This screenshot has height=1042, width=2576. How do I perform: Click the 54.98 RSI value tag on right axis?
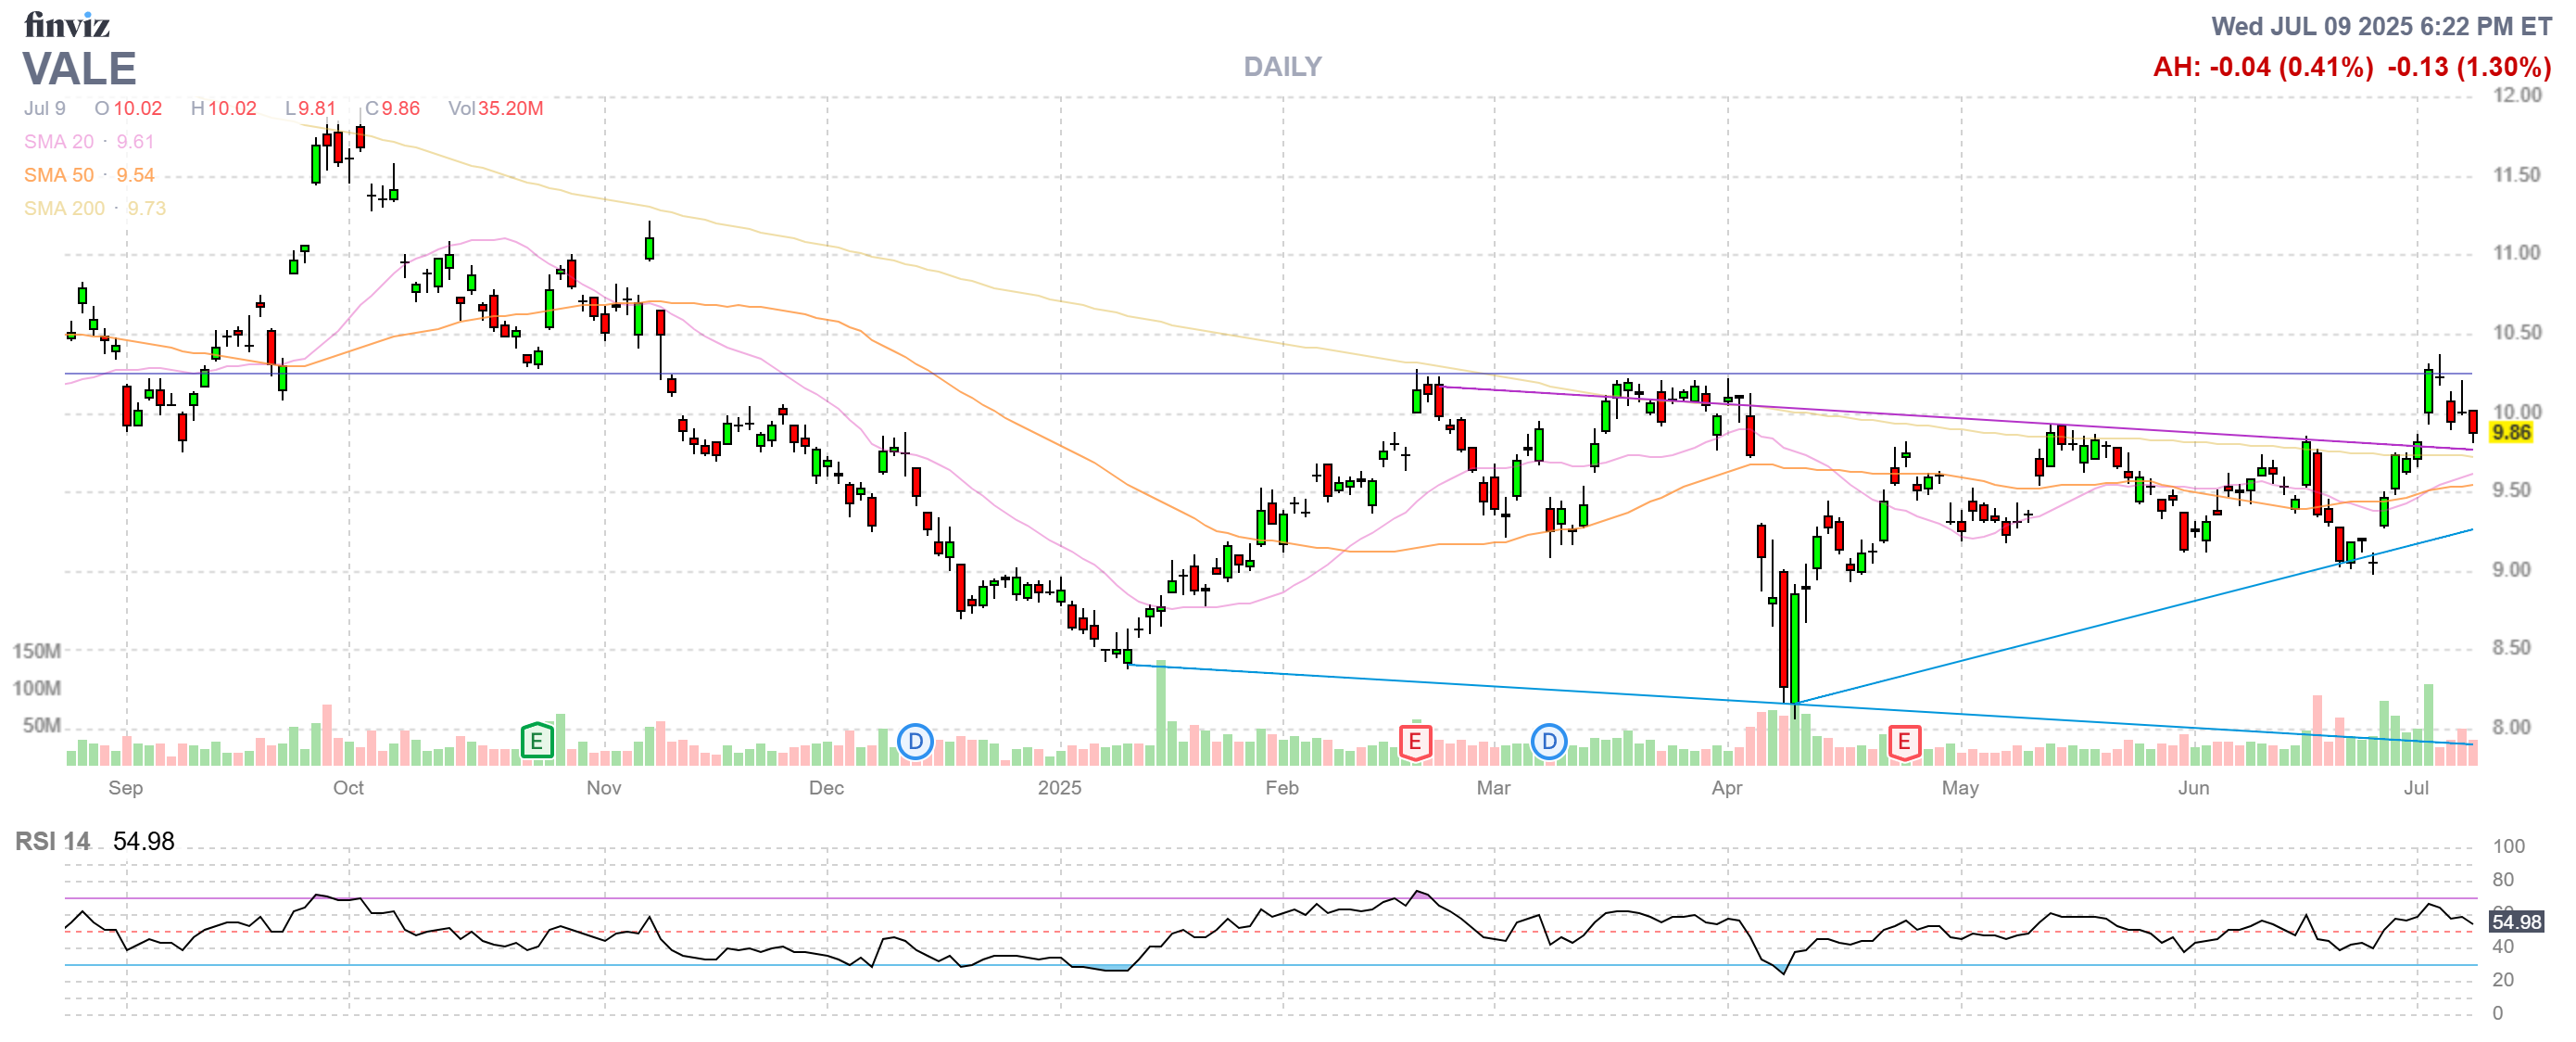[2515, 921]
